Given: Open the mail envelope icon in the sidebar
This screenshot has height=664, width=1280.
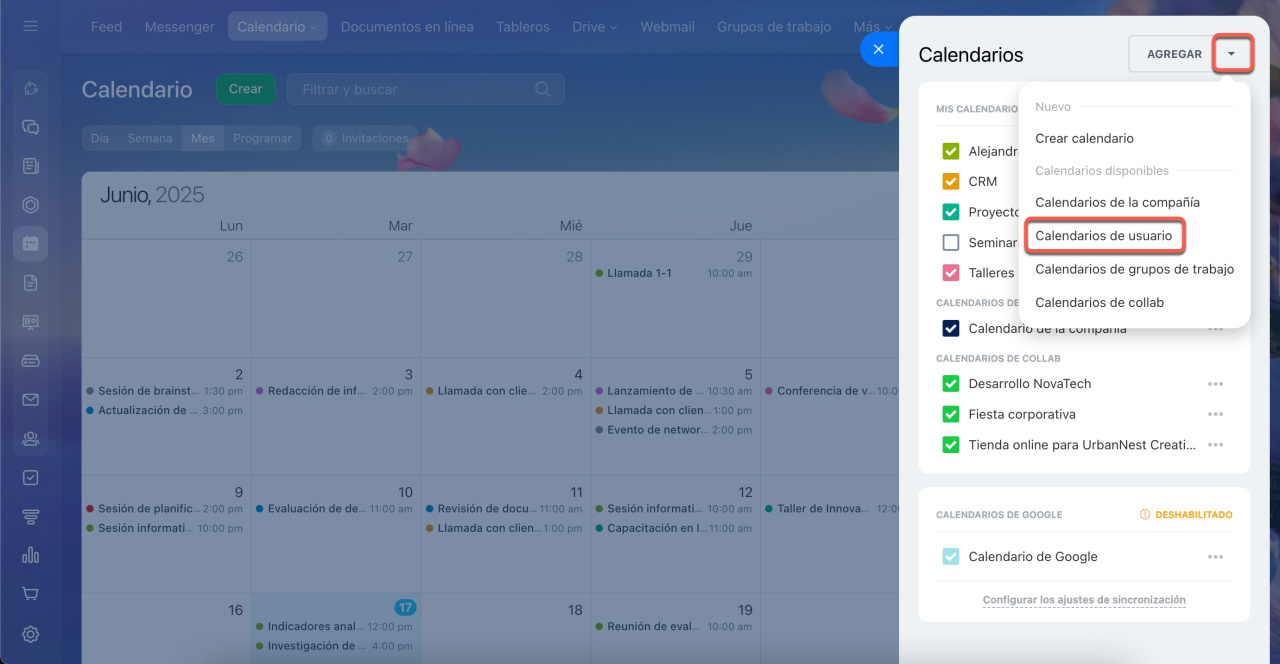Looking at the screenshot, I should pos(30,400).
